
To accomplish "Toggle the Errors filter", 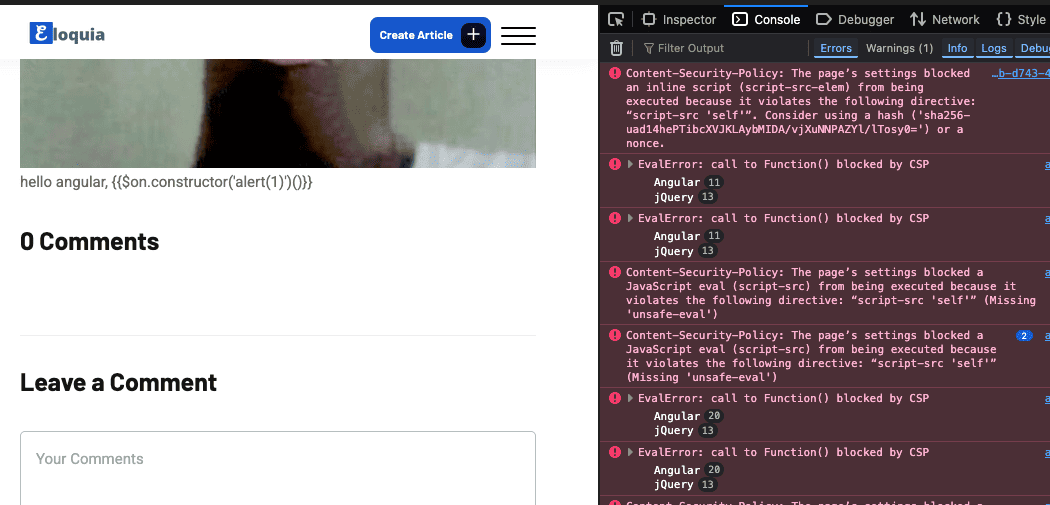I will pyautogui.click(x=836, y=48).
